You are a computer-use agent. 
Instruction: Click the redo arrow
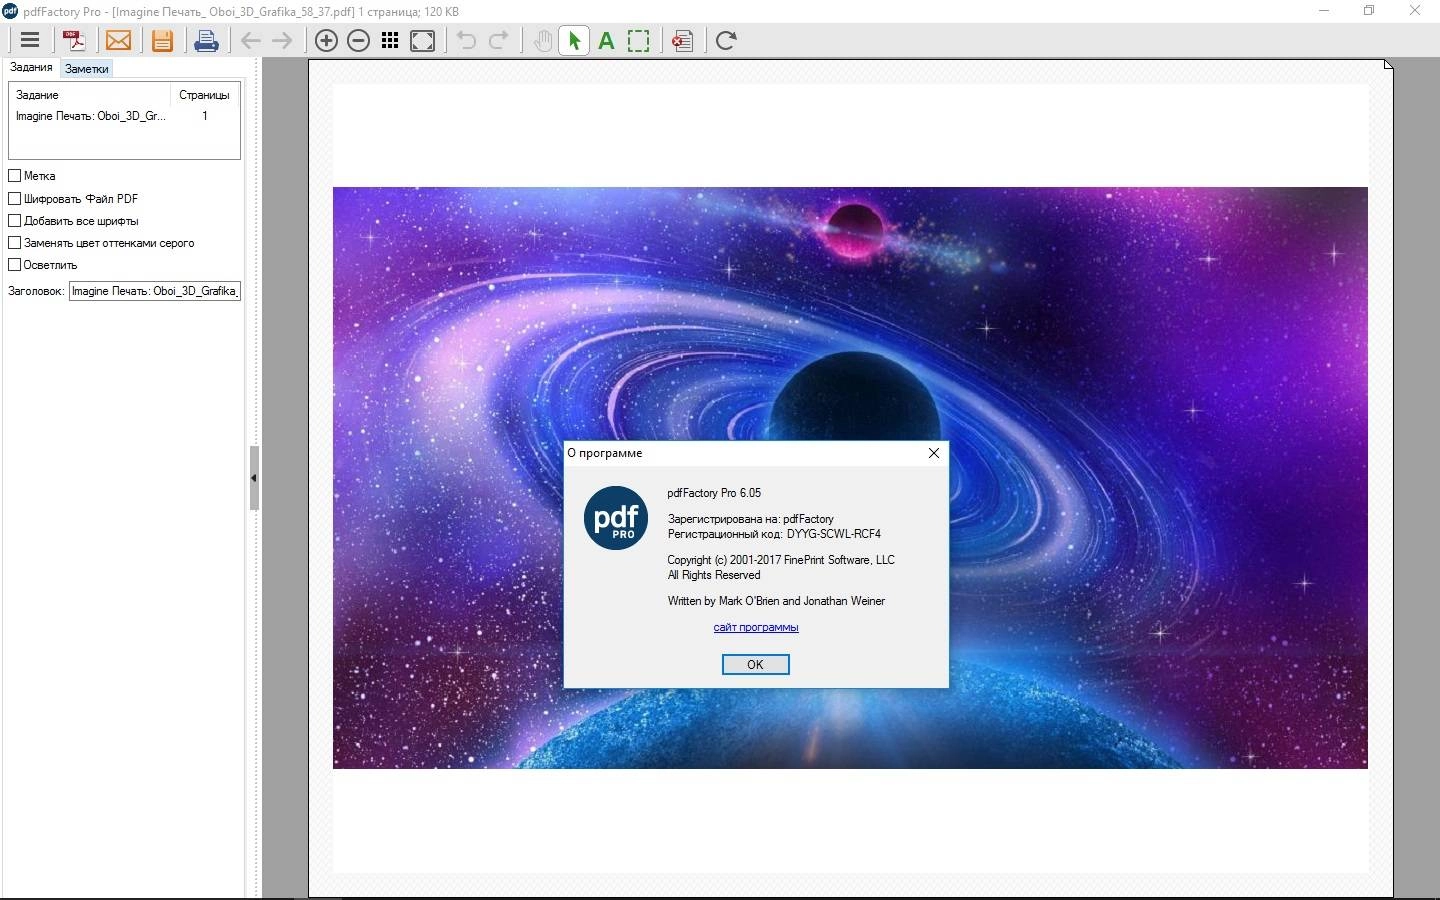pos(498,40)
